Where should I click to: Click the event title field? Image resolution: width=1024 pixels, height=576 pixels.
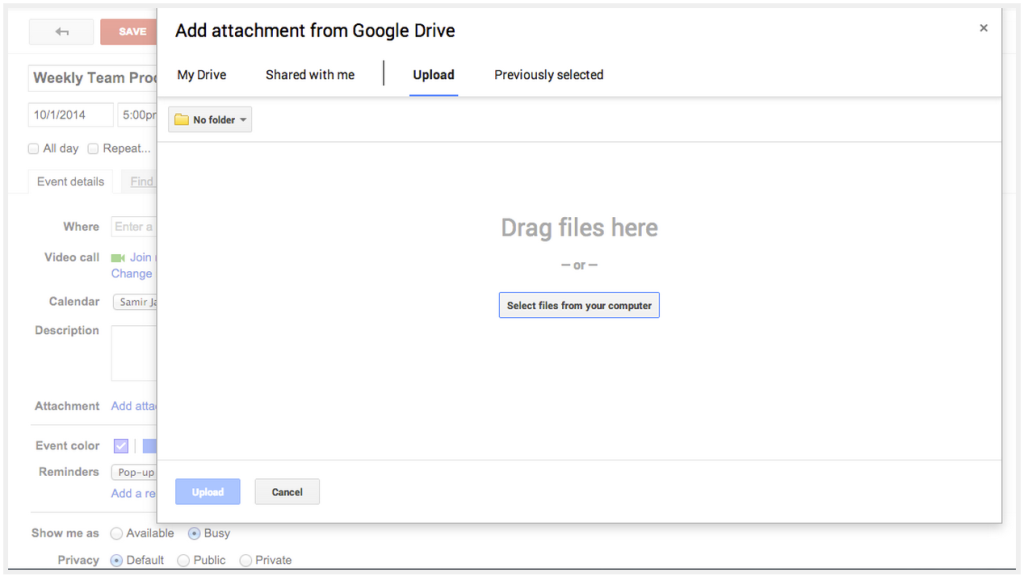(x=93, y=78)
